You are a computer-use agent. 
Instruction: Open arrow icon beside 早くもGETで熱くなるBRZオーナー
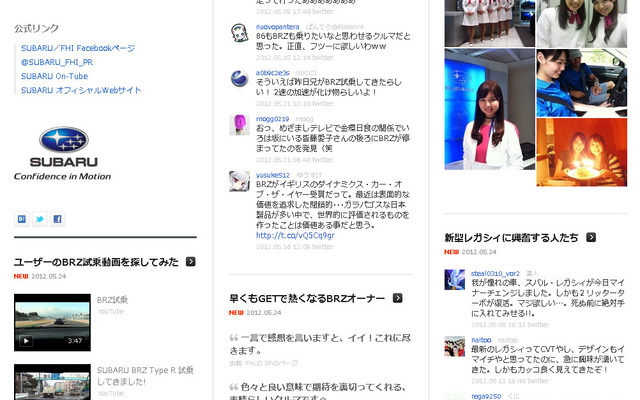pyautogui.click(x=398, y=298)
